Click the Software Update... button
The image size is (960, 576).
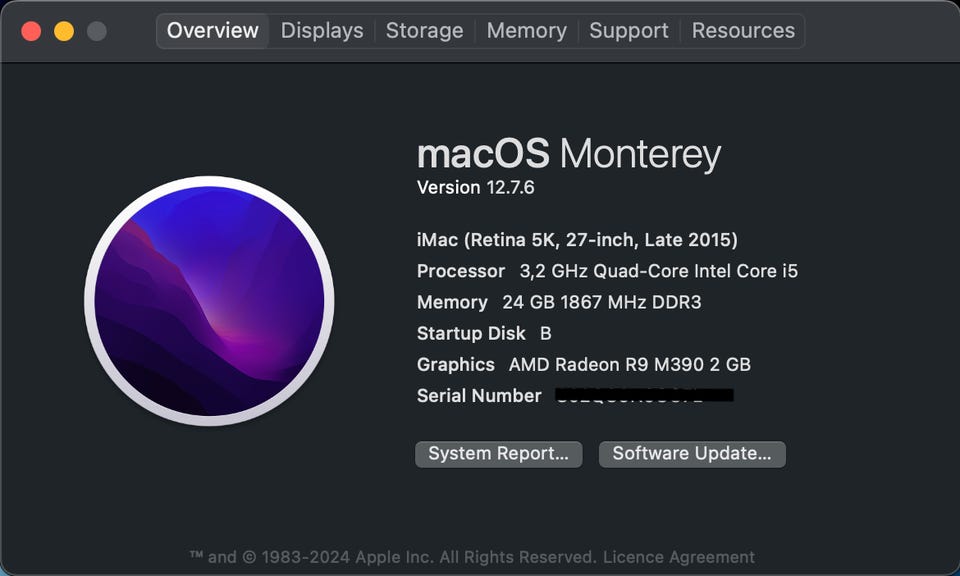point(692,454)
